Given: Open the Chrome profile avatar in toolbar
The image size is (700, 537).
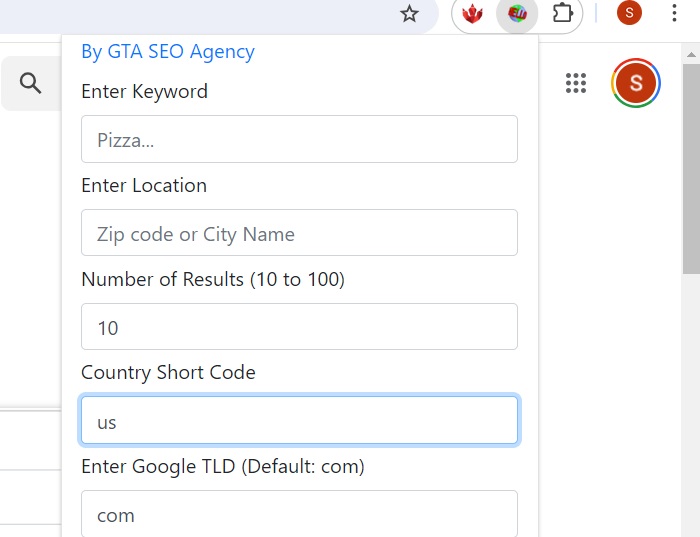Looking at the screenshot, I should click(x=629, y=13).
